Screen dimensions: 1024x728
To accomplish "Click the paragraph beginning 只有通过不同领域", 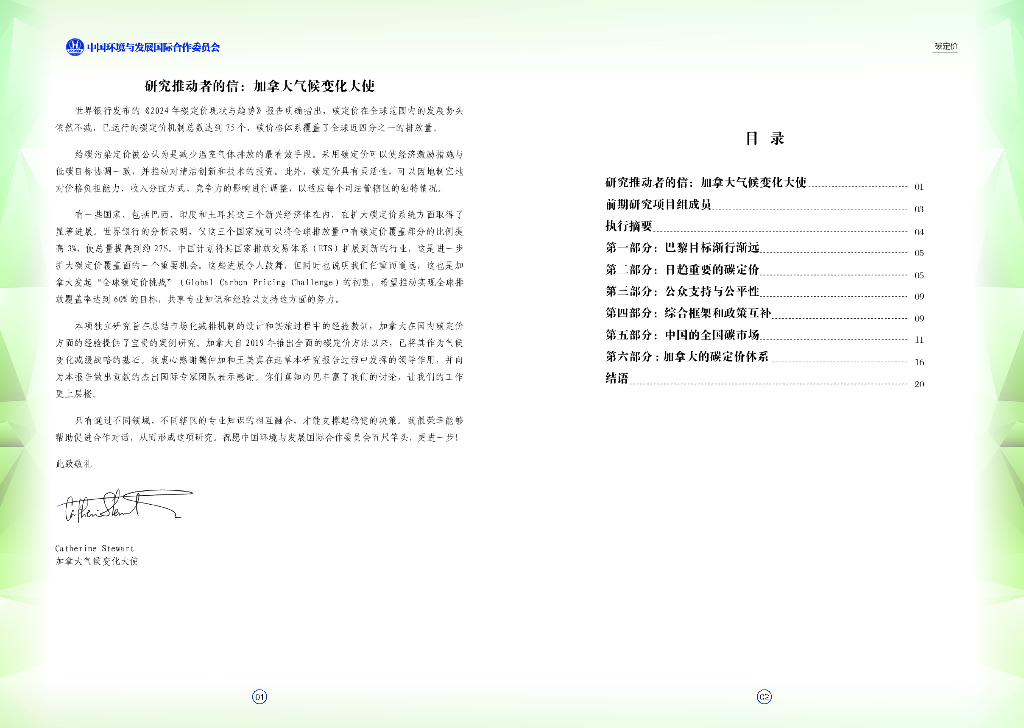I will pos(259,429).
